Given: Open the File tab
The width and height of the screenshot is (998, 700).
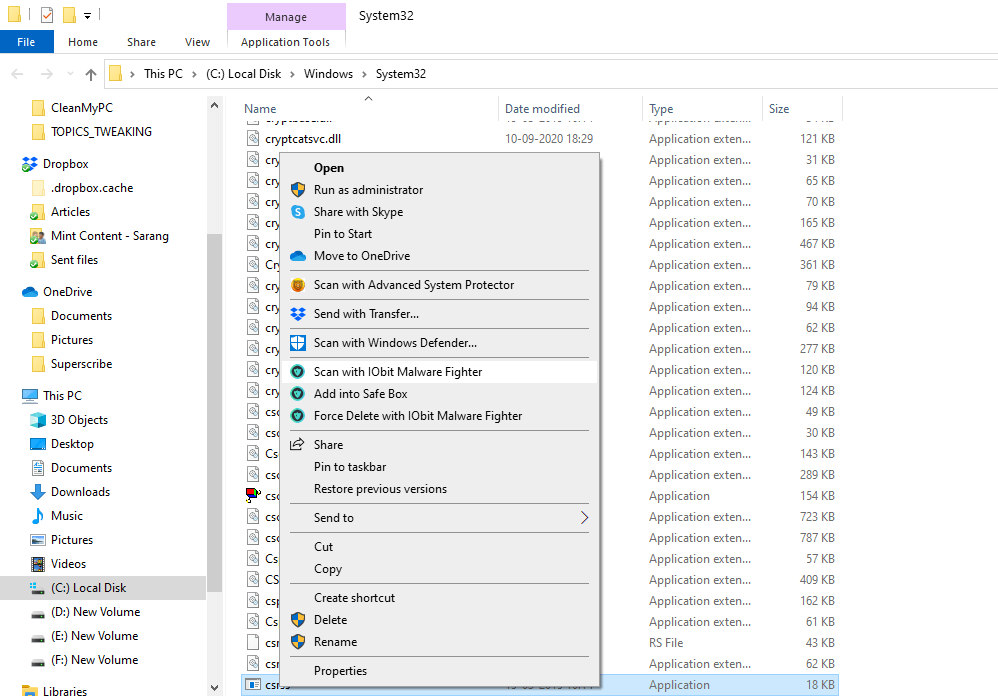Looking at the screenshot, I should tap(26, 42).
